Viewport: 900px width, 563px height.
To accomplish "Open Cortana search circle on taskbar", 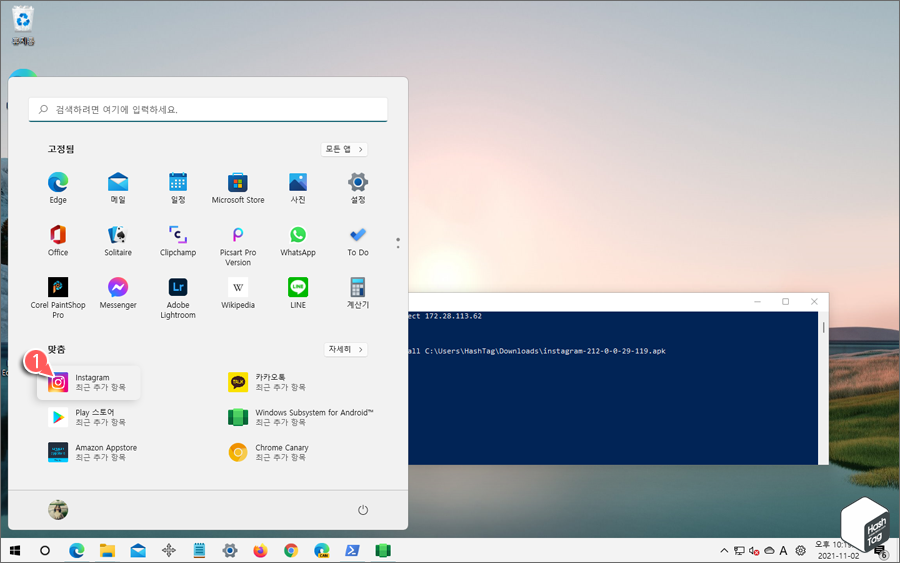I will (x=45, y=551).
